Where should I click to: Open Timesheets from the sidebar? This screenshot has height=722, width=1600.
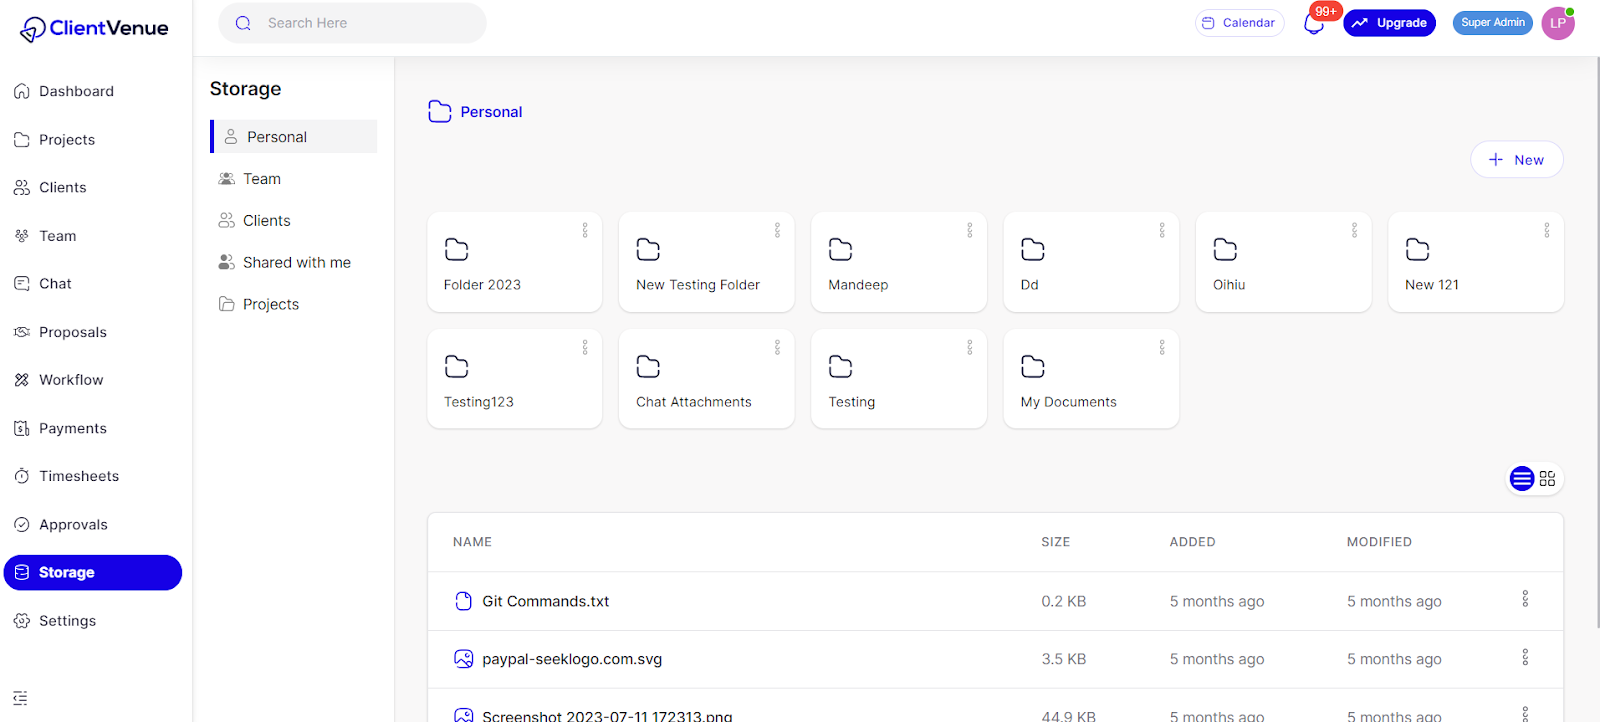(79, 476)
